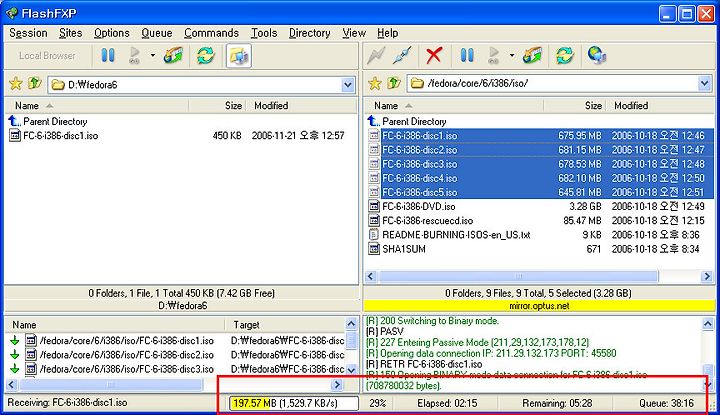Expand the remote path /fedora/core/6/i386/iso/ dropdown
720x415 pixels.
[x=704, y=84]
